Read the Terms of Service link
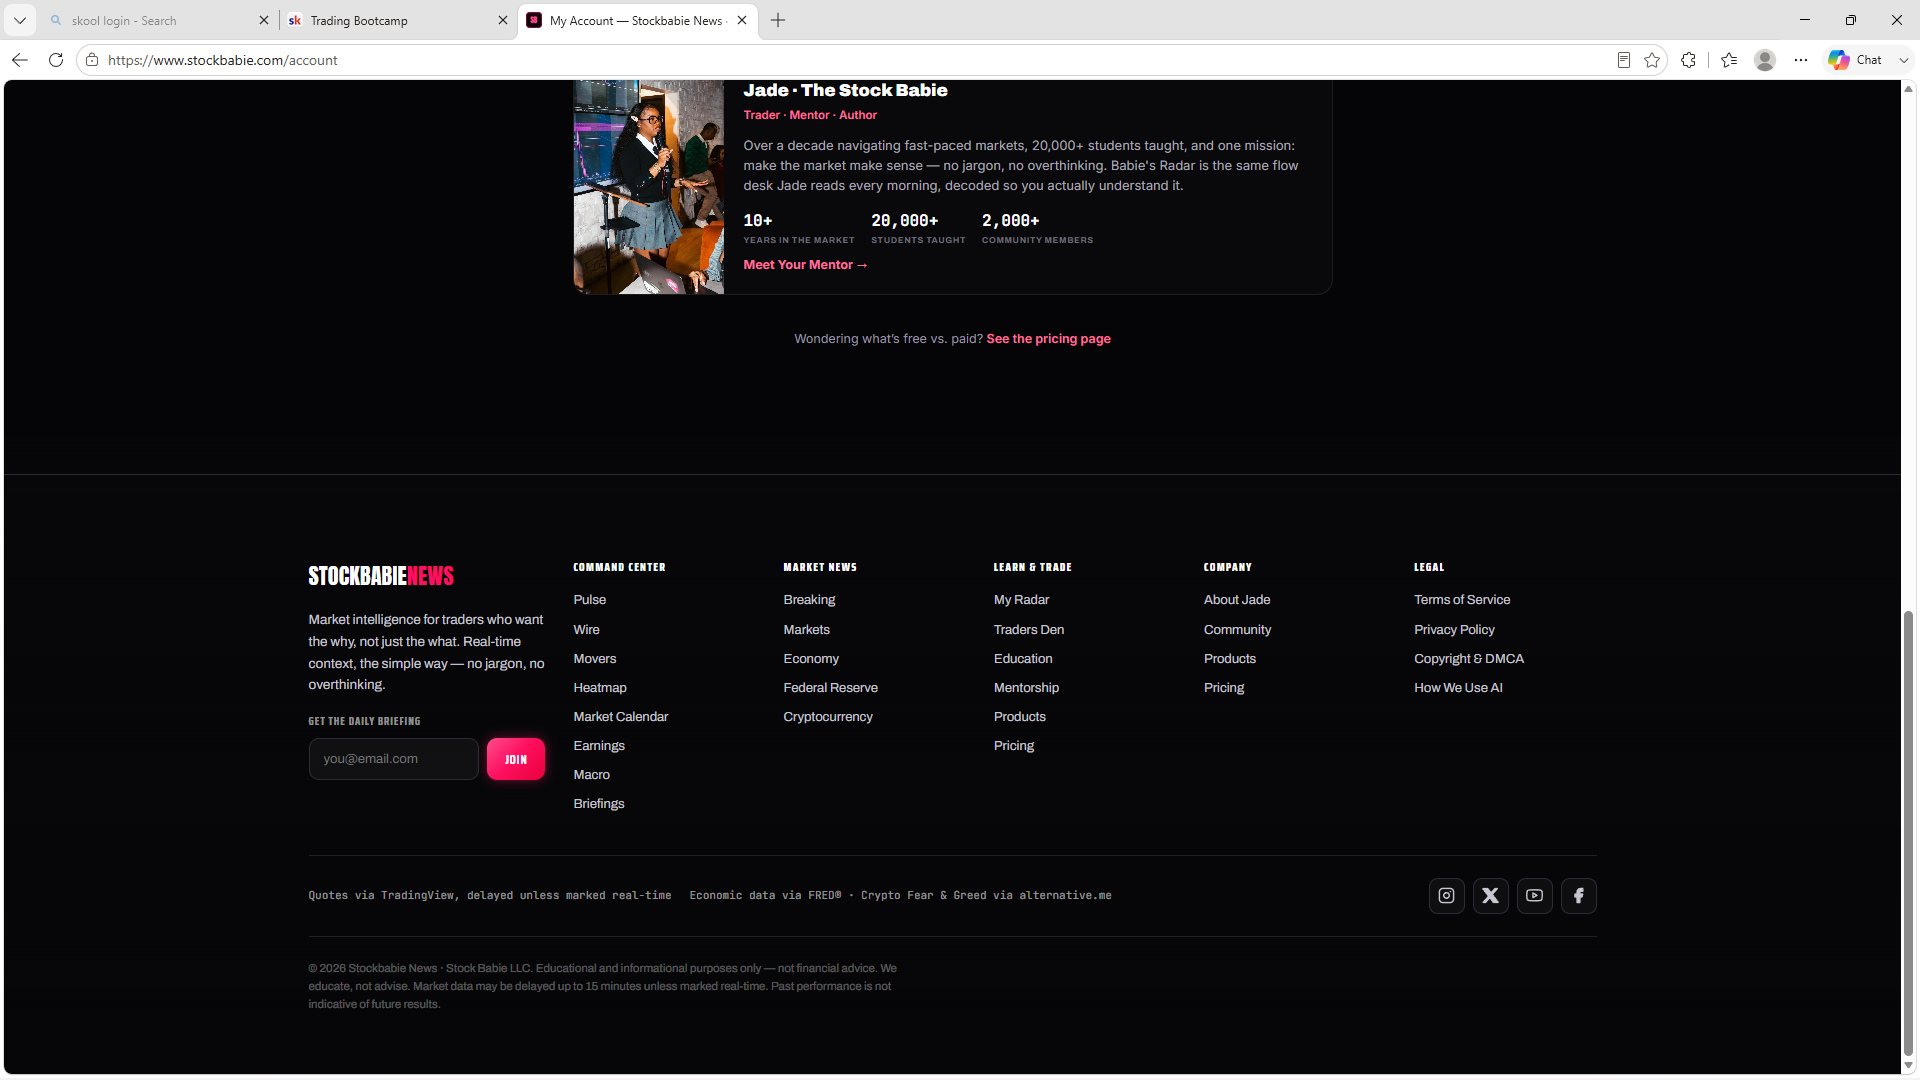Screen dimensions: 1920x1080 coord(1462,600)
